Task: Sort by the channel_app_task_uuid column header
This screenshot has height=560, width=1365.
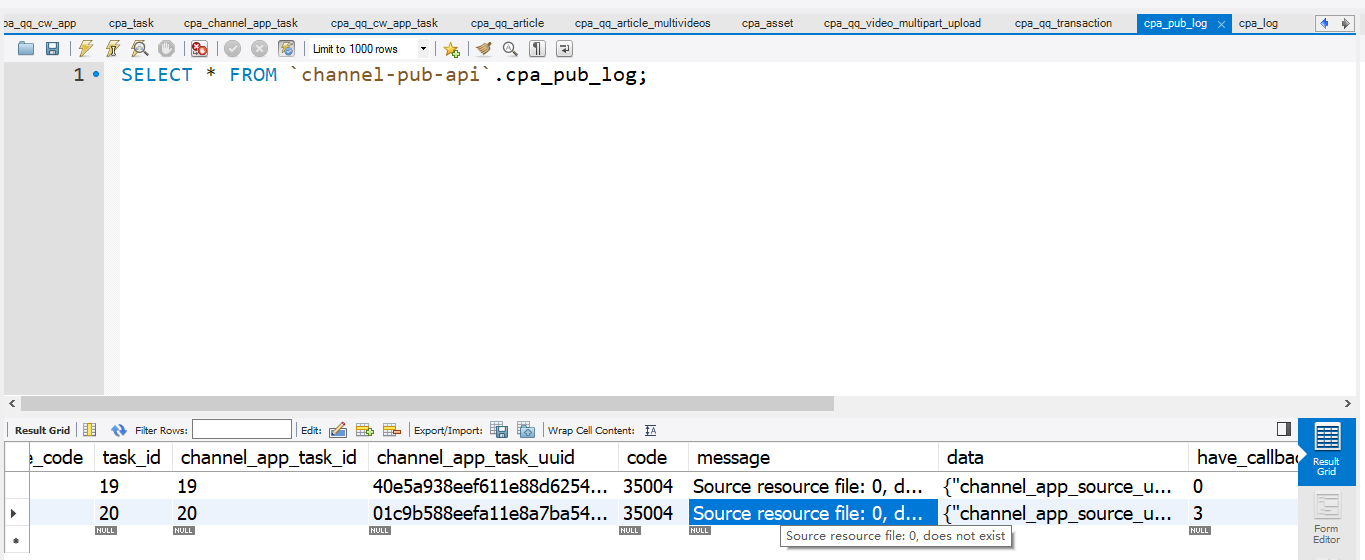Action: [x=475, y=457]
